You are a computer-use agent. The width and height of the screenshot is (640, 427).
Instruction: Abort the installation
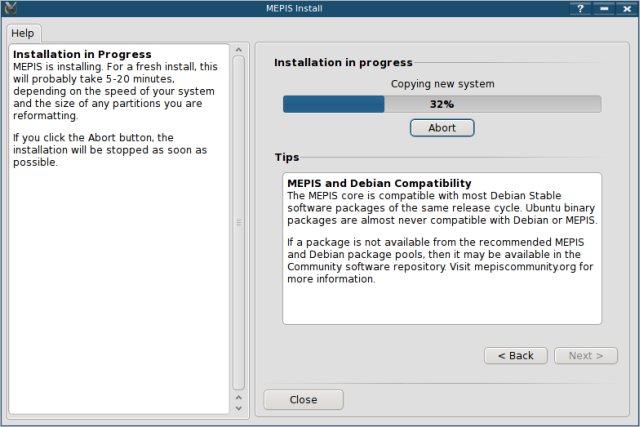pyautogui.click(x=441, y=128)
